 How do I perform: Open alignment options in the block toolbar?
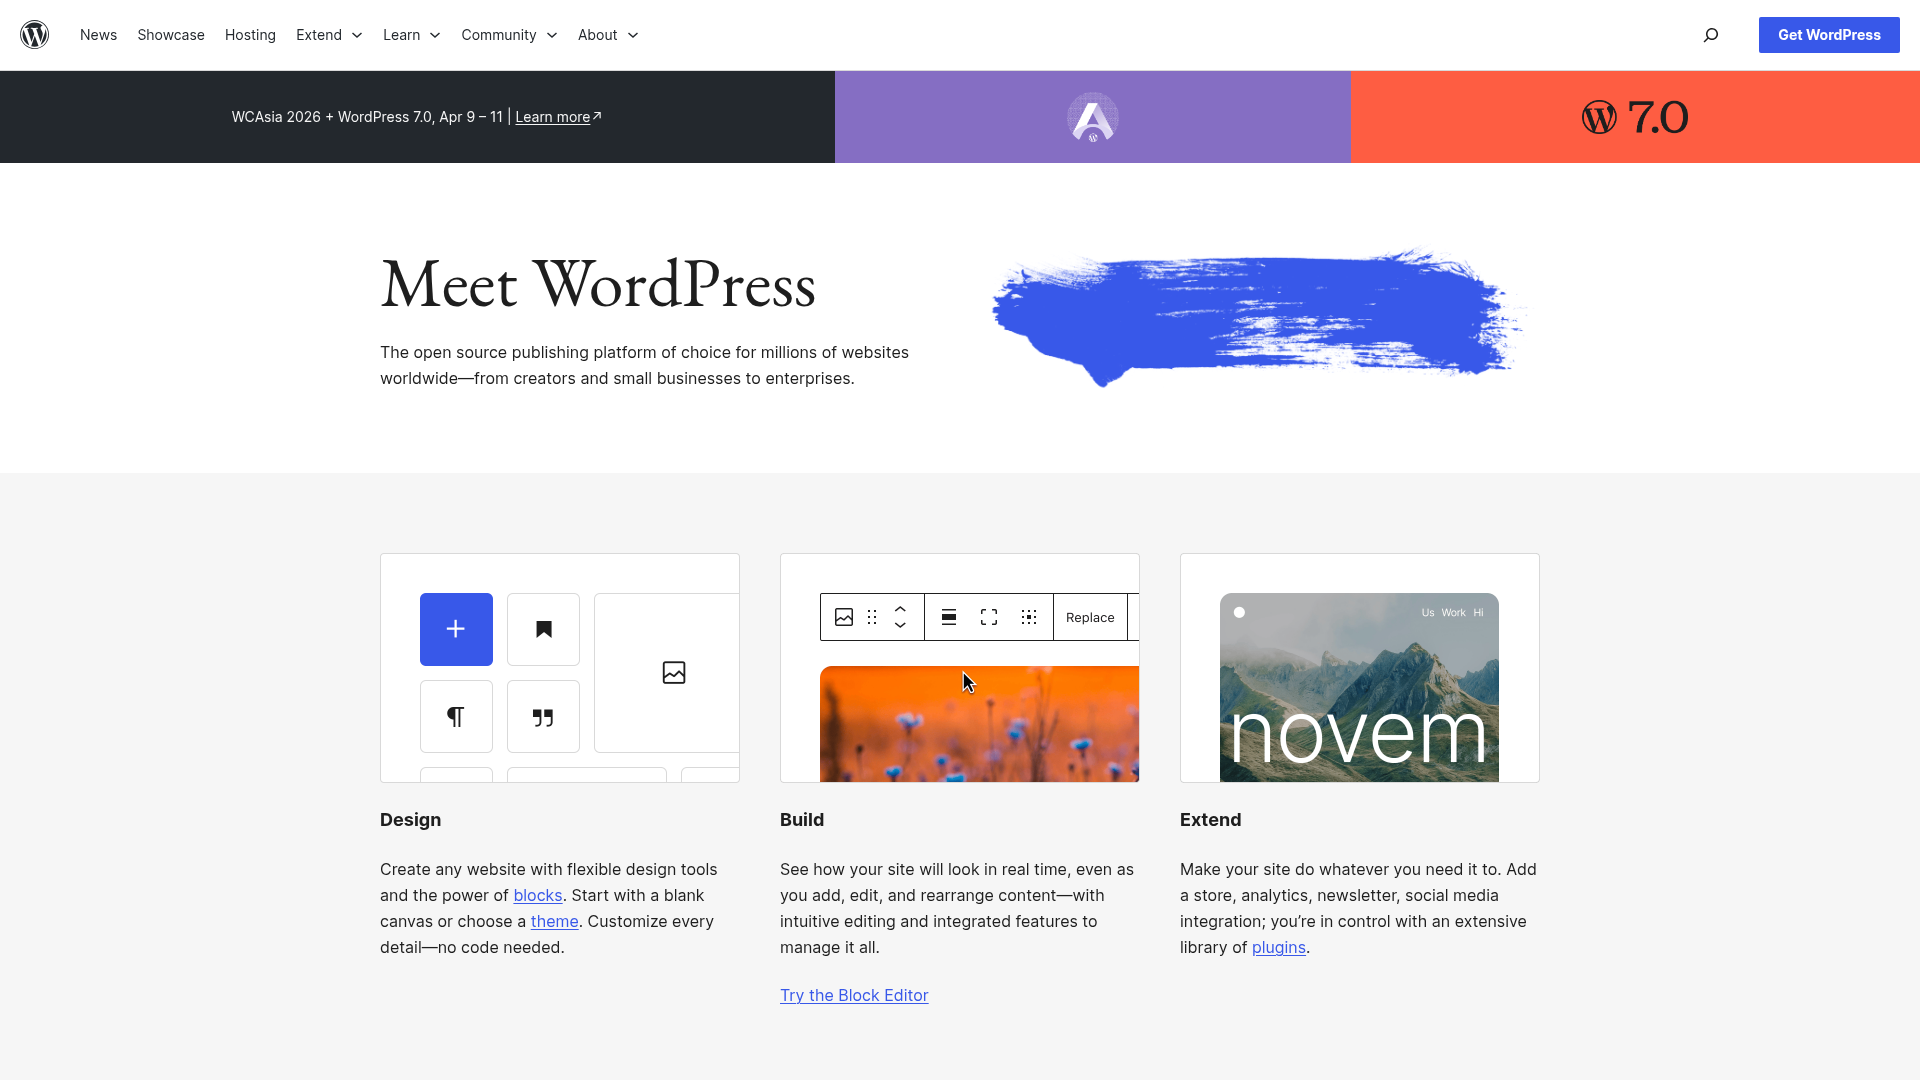click(x=948, y=617)
